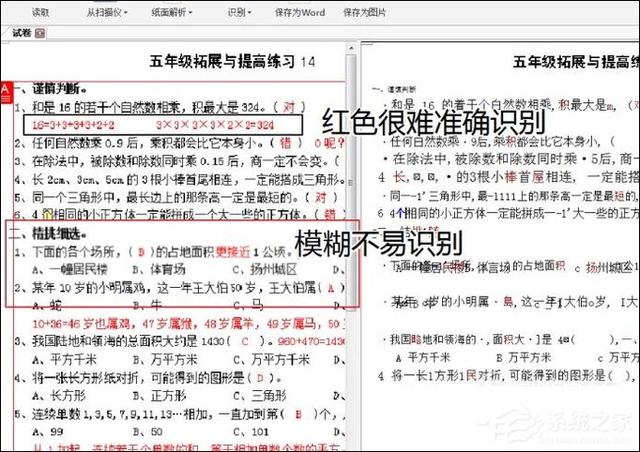Click line 某年 10 岁的小明属鸡 in left pane

click(x=180, y=288)
